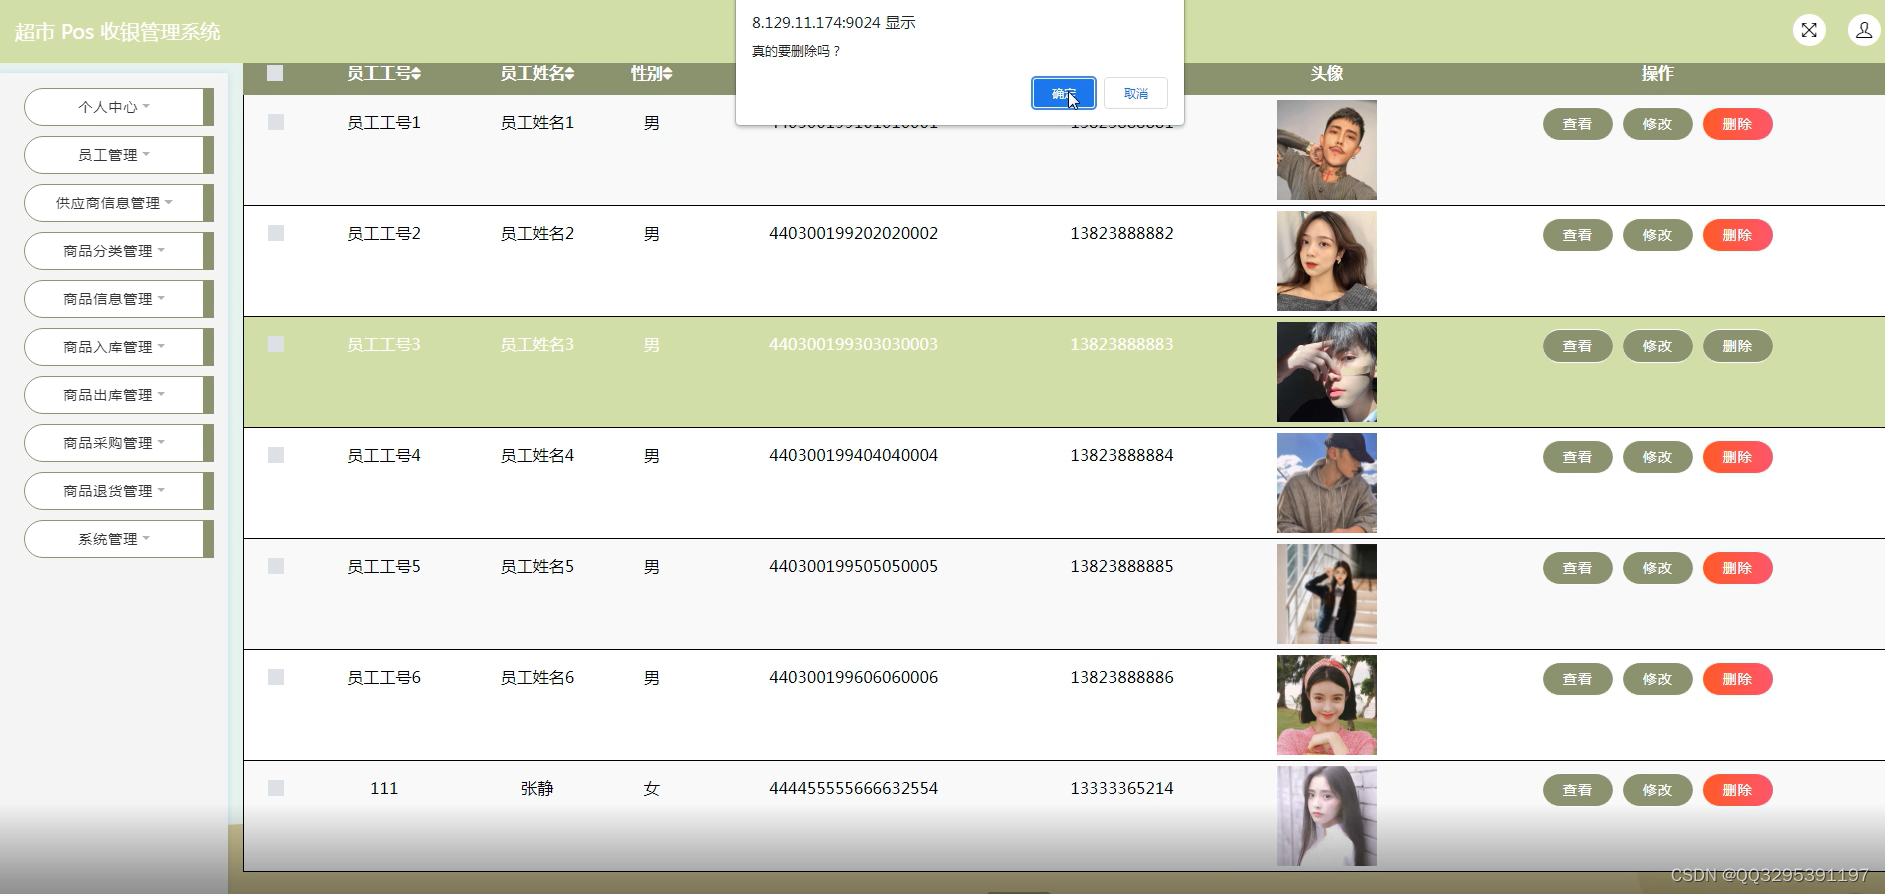Click the 头像 column header
Image resolution: width=1885 pixels, height=894 pixels.
point(1327,74)
